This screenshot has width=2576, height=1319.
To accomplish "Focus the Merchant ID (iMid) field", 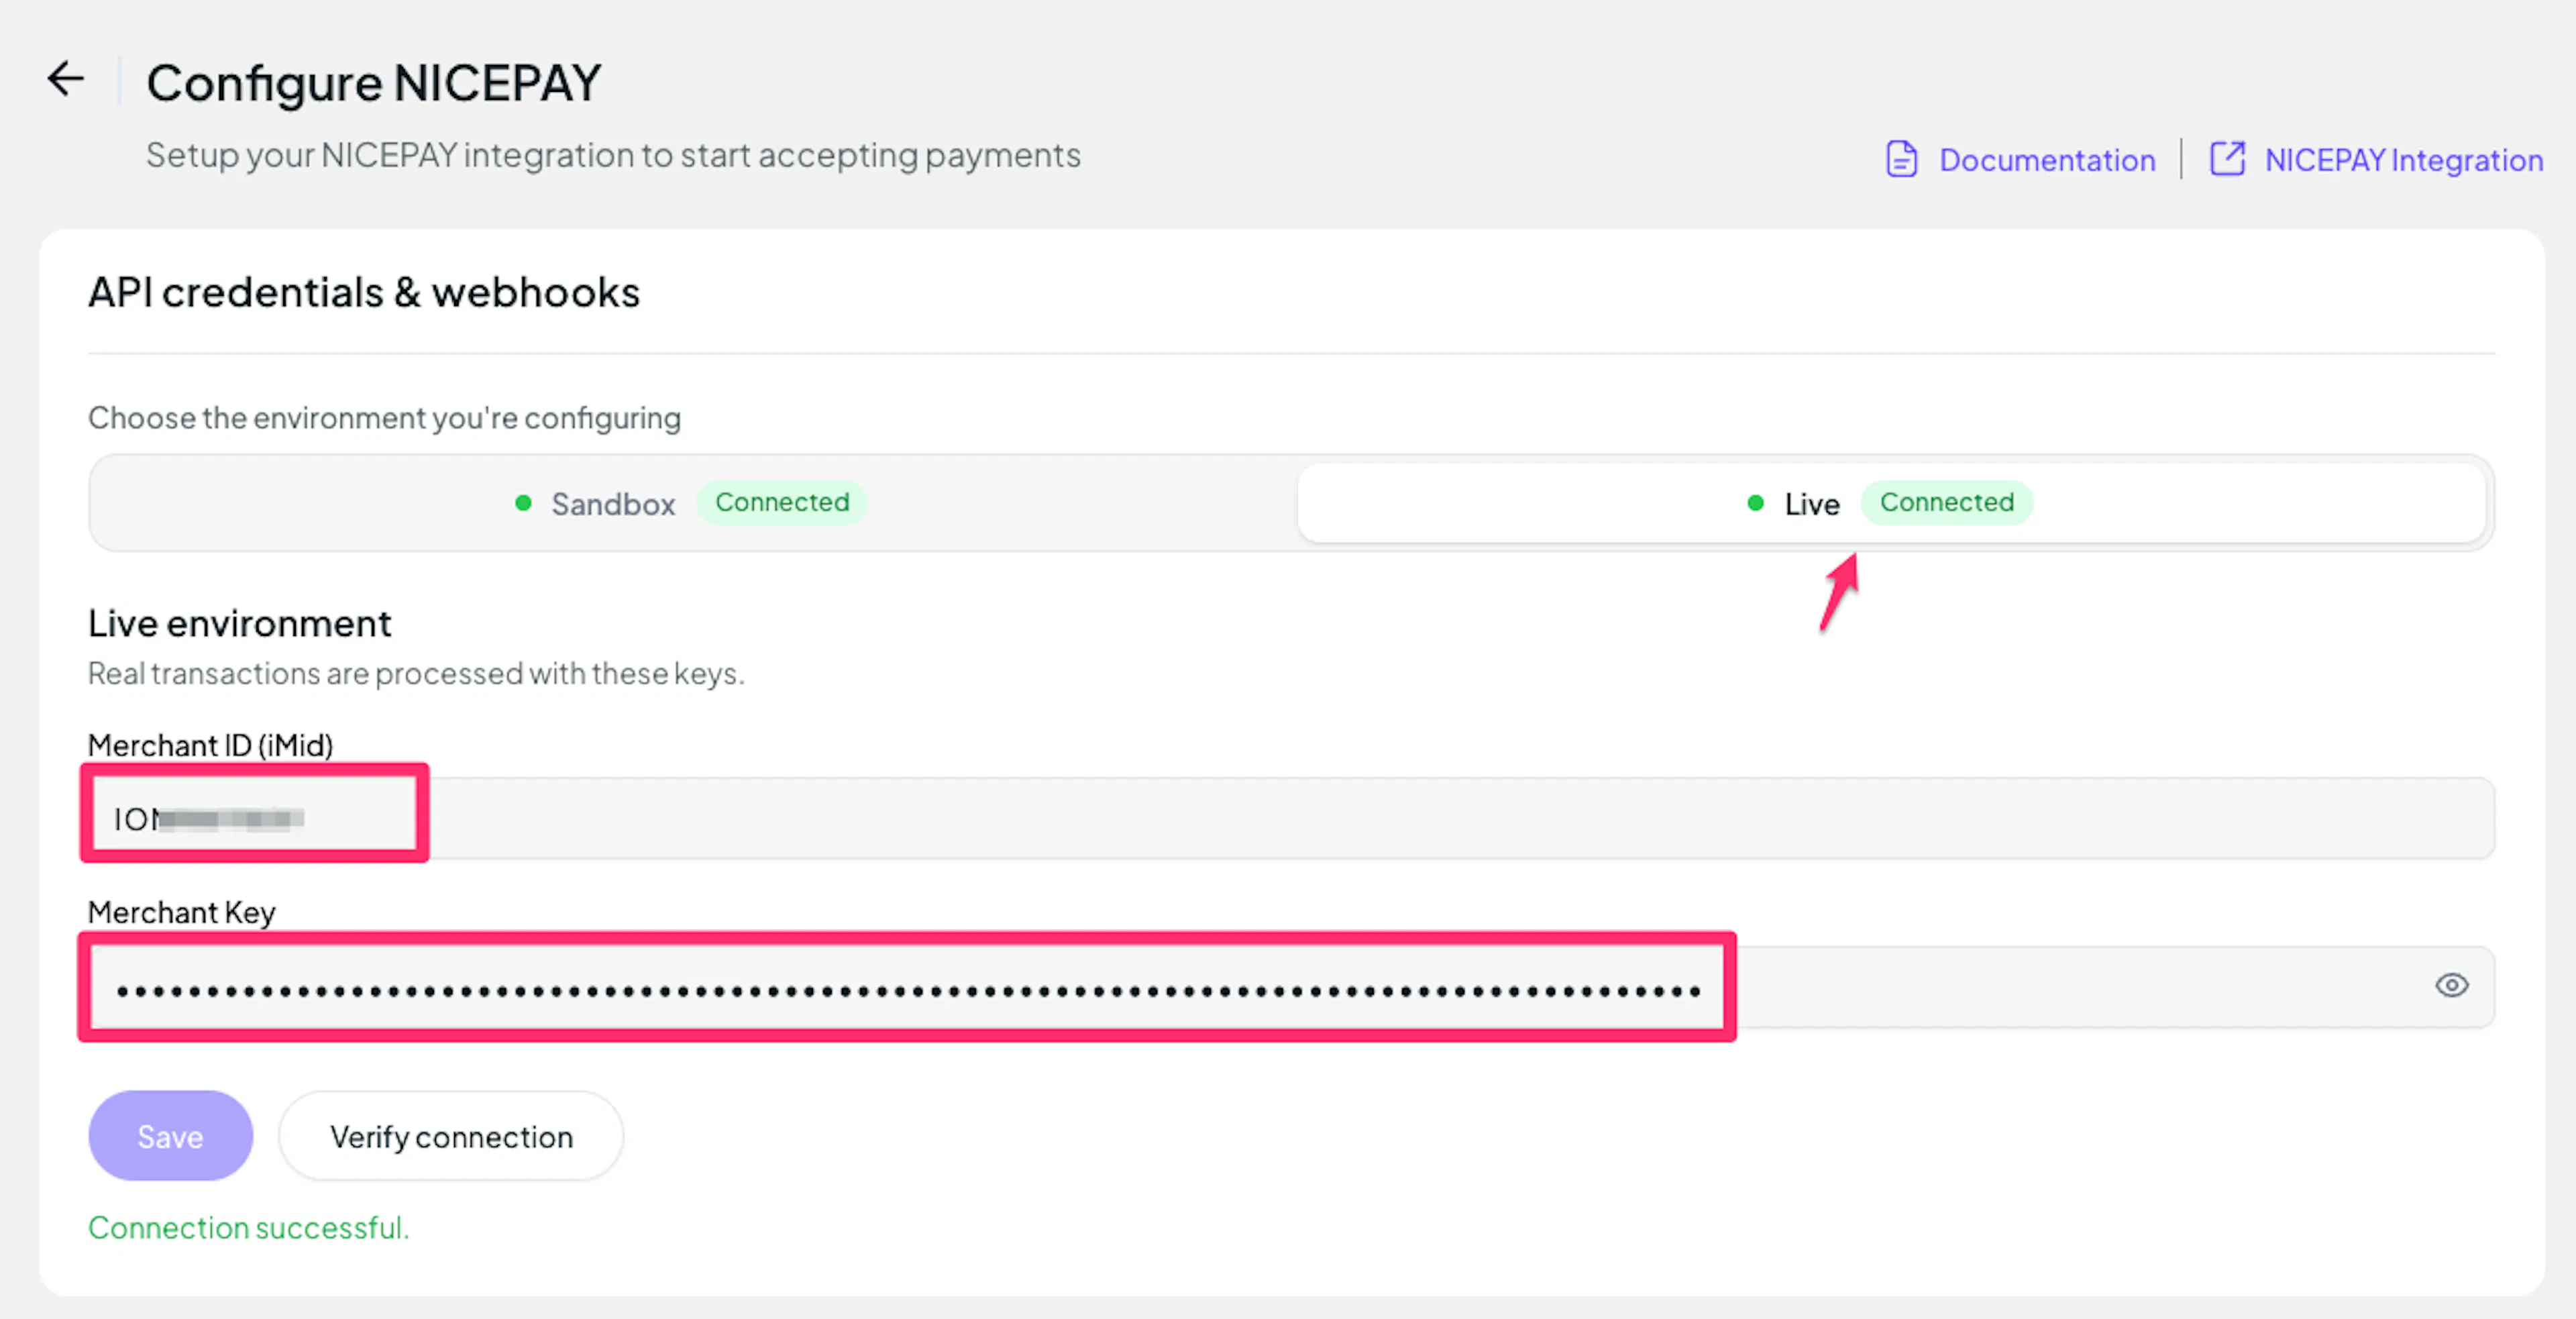I will (x=1292, y=818).
